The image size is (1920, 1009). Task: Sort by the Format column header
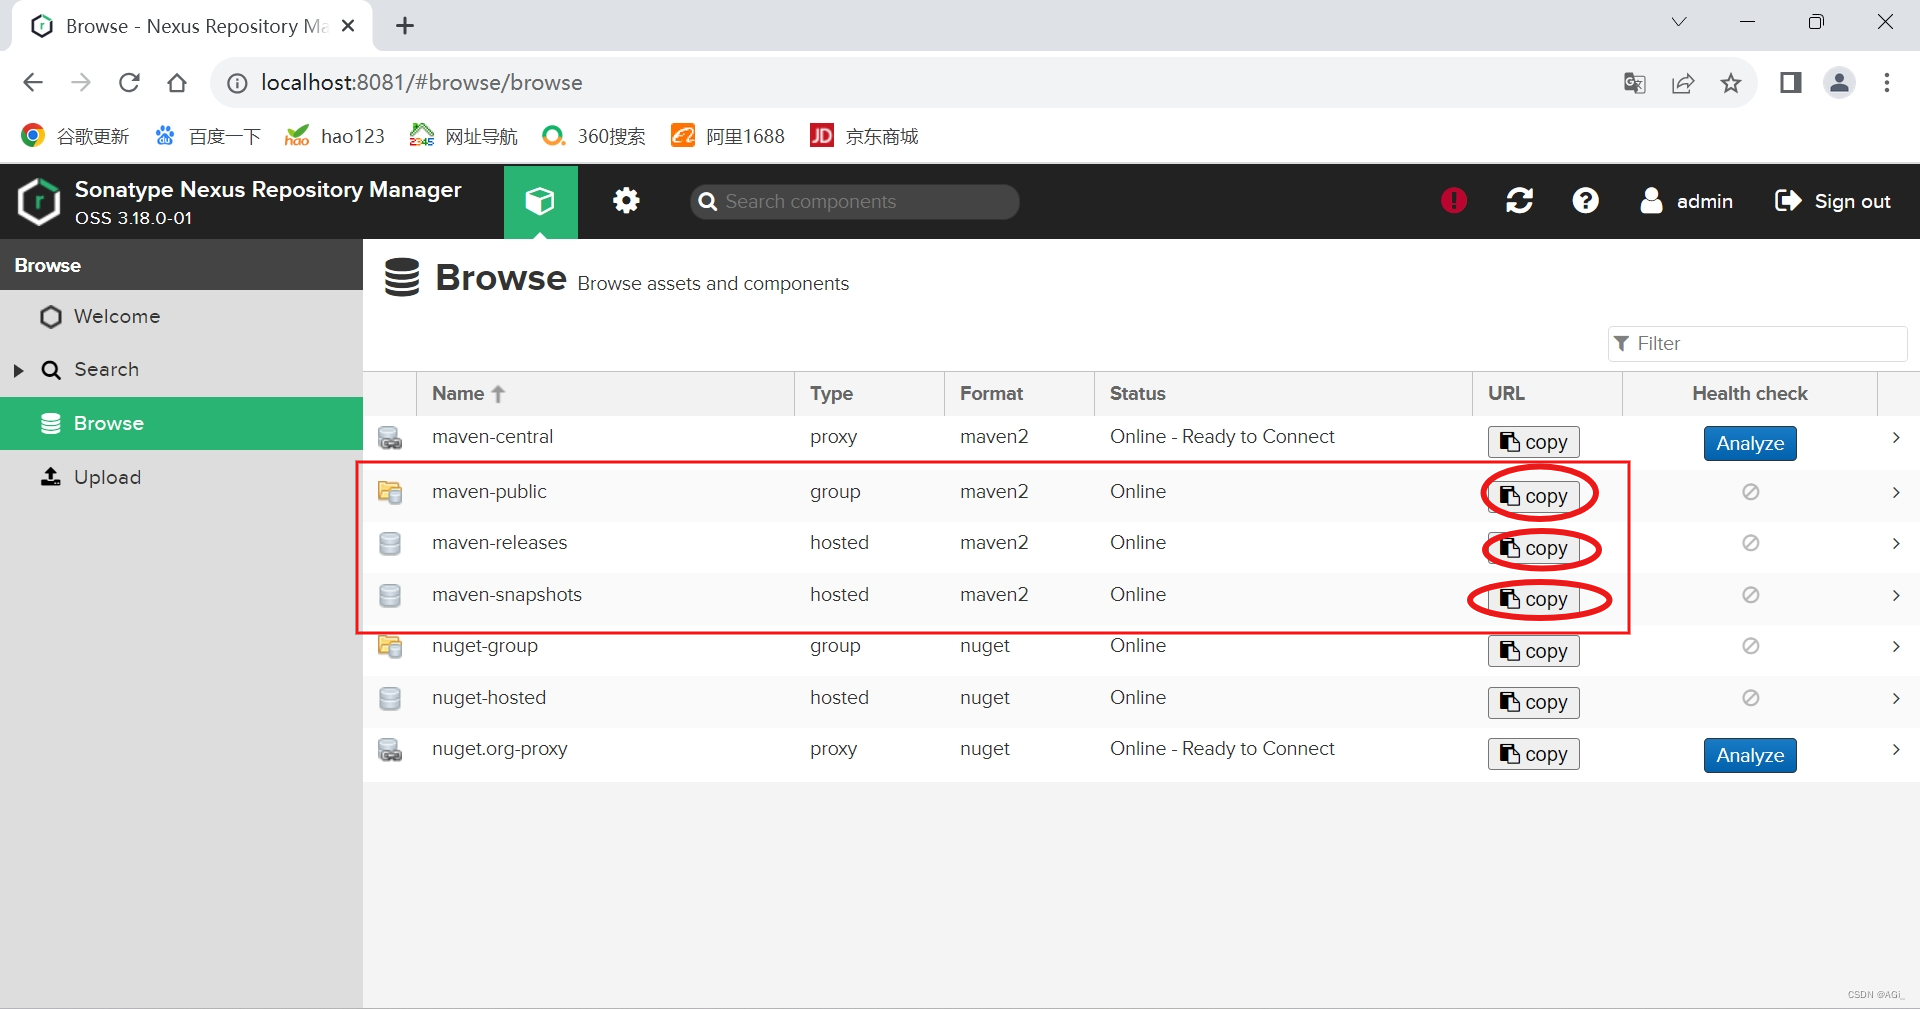(1019, 394)
